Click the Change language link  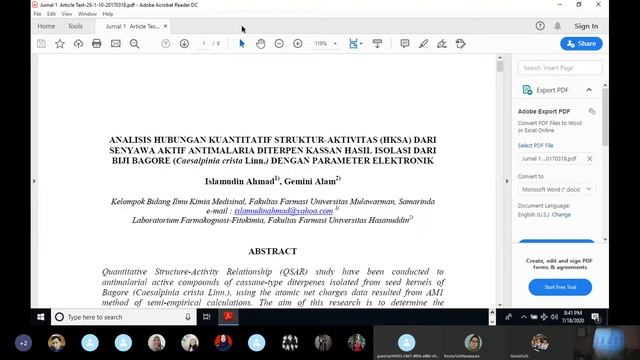(x=561, y=215)
